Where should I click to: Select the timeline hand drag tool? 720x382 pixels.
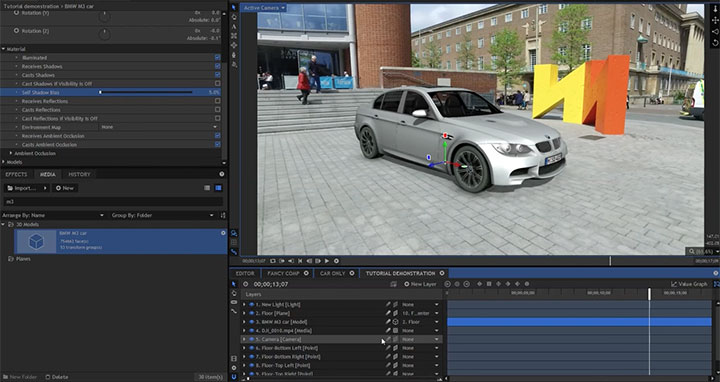(x=234, y=293)
